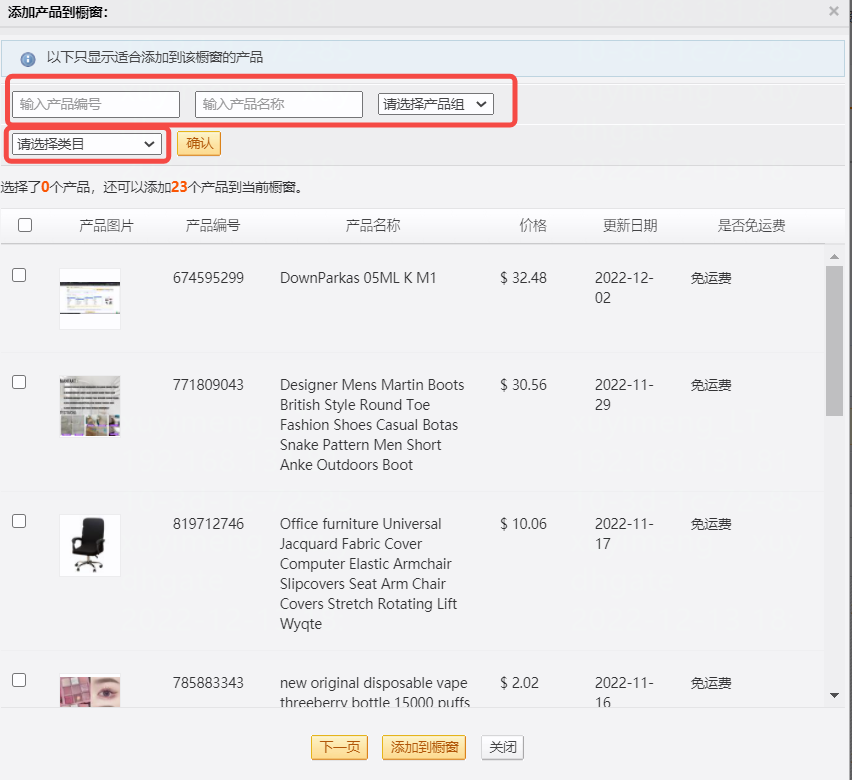Click the 产品名称 column header
The width and height of the screenshot is (852, 780).
[x=373, y=225]
